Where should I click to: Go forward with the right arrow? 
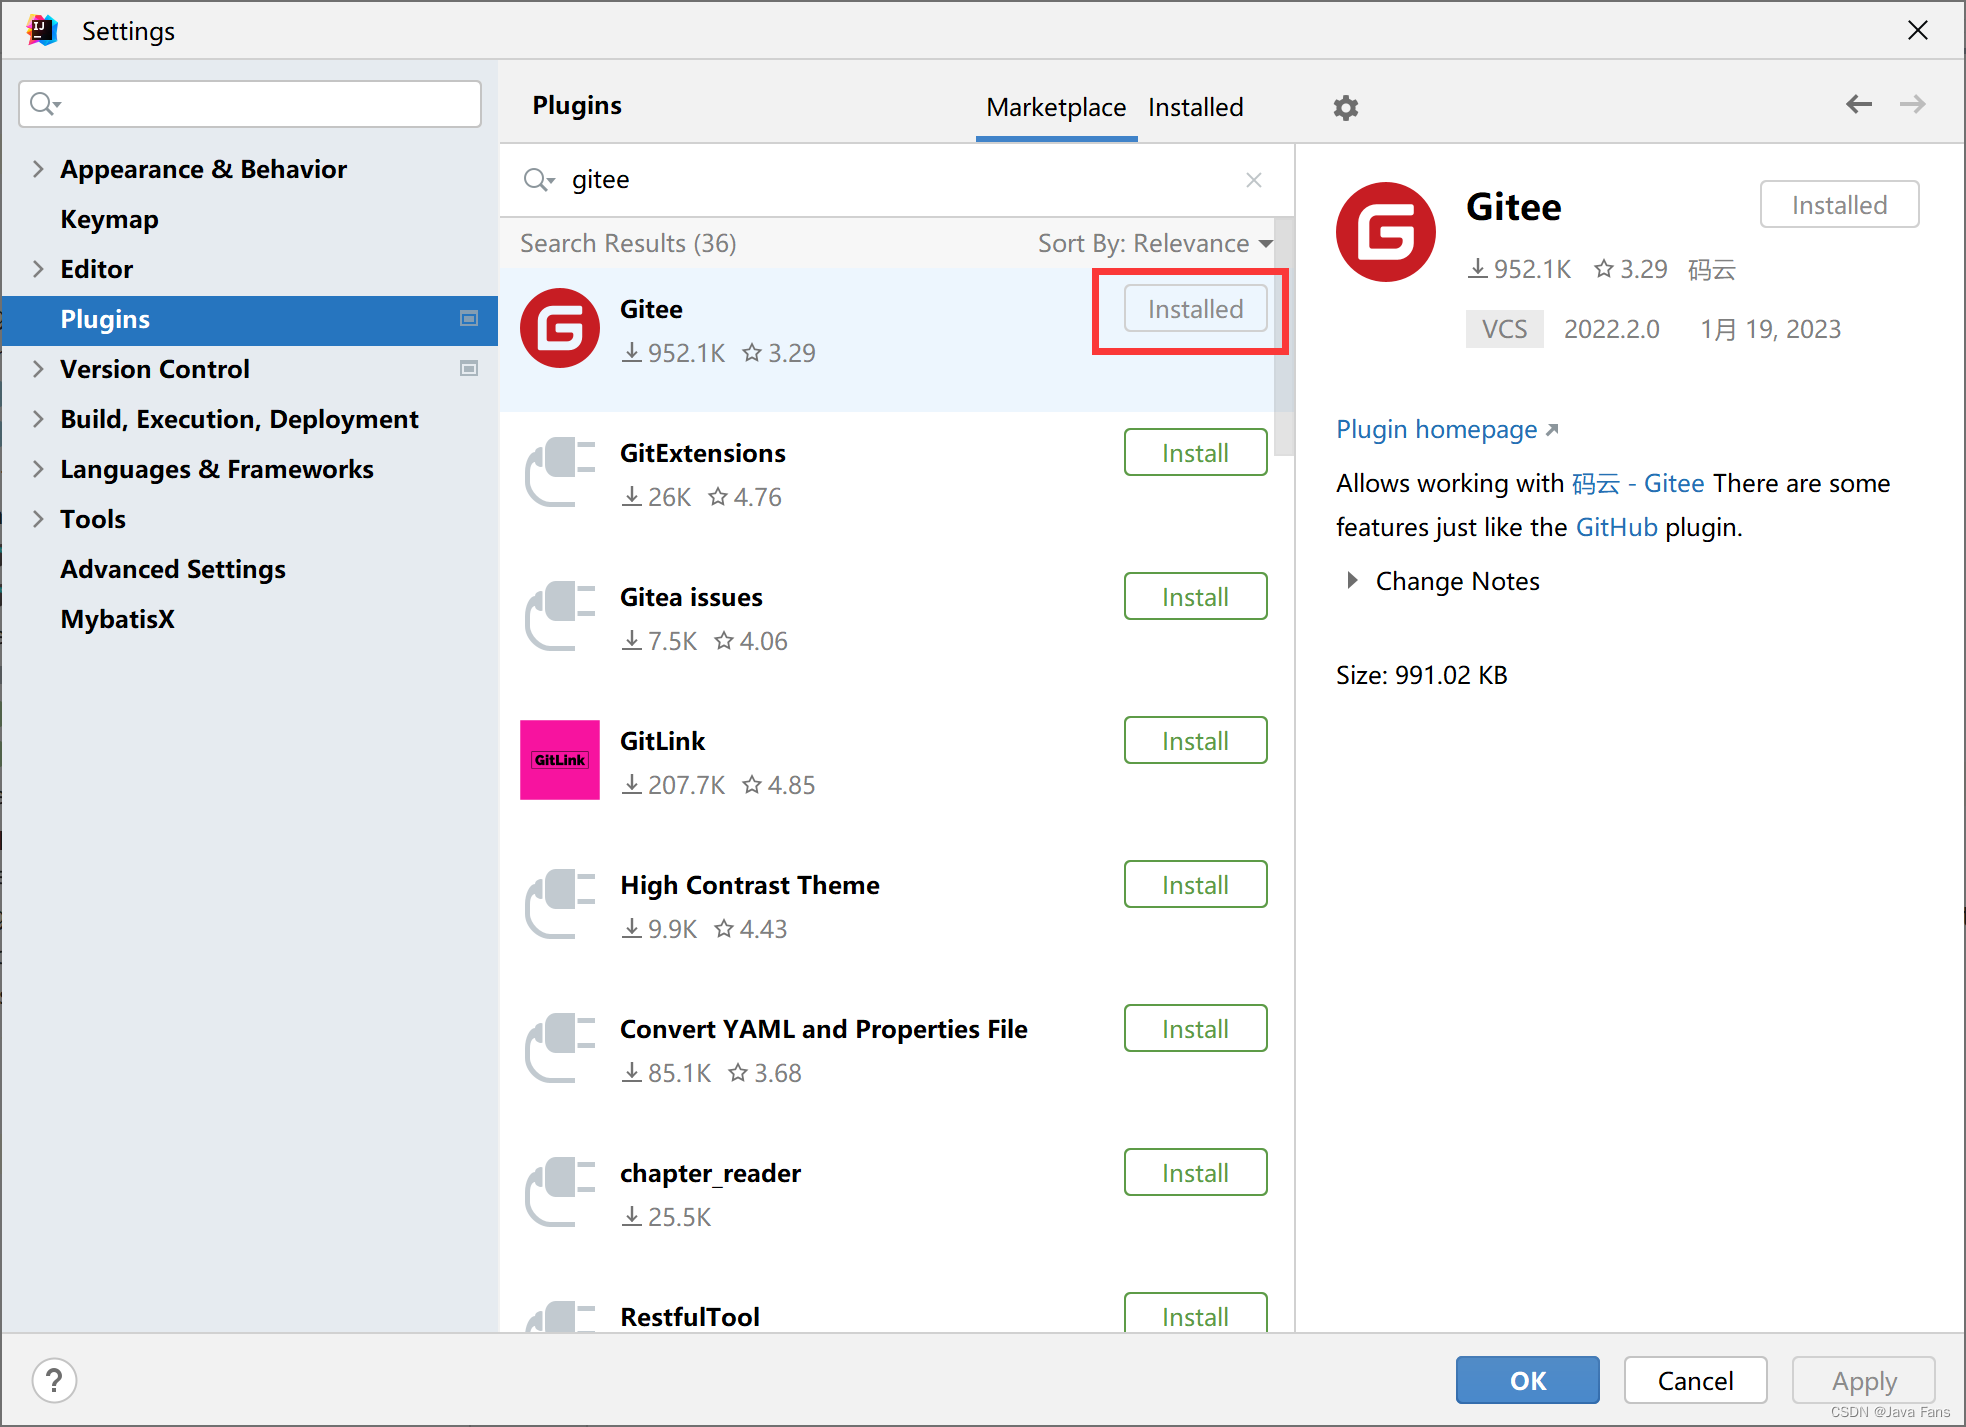click(1912, 104)
